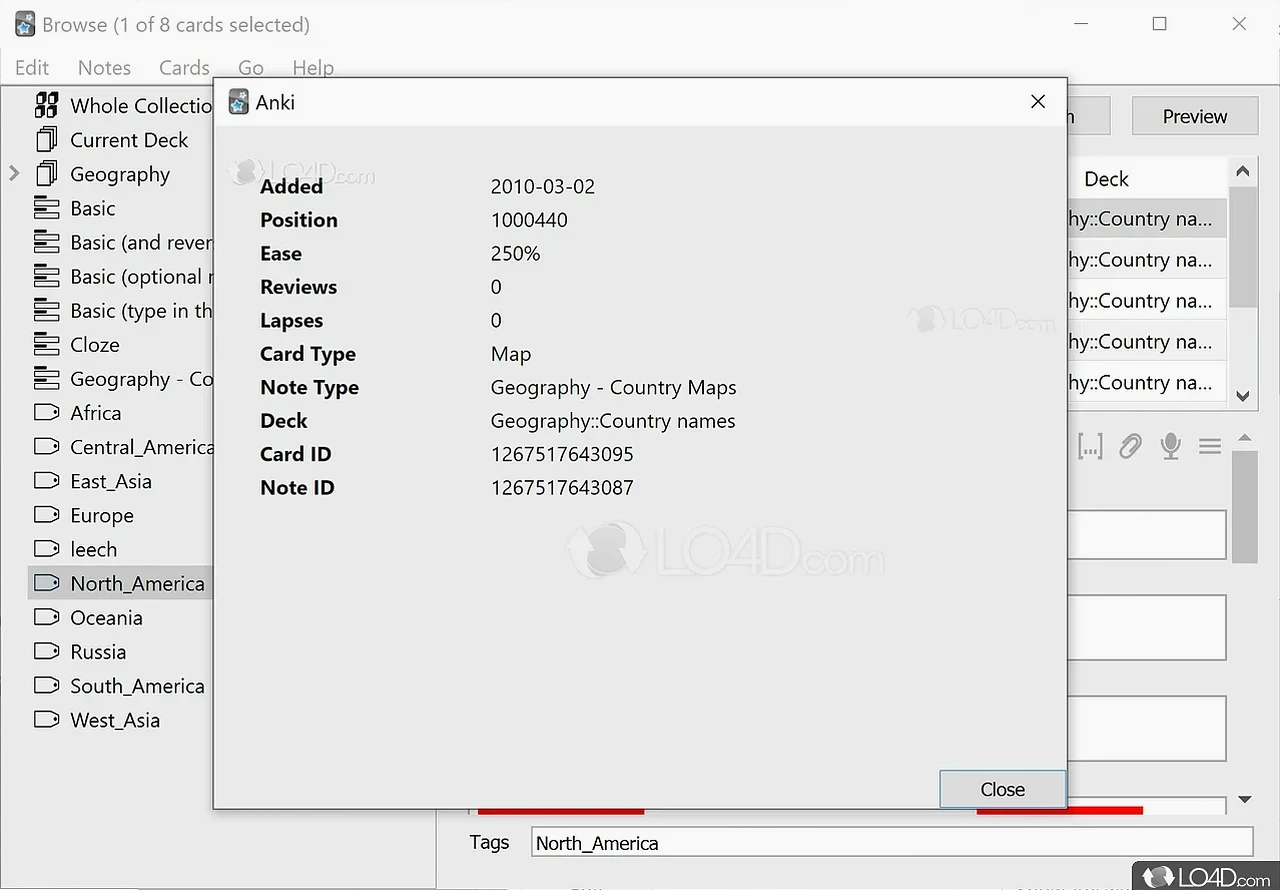
Task: Click the Position value 1000440
Action: pyautogui.click(x=529, y=220)
